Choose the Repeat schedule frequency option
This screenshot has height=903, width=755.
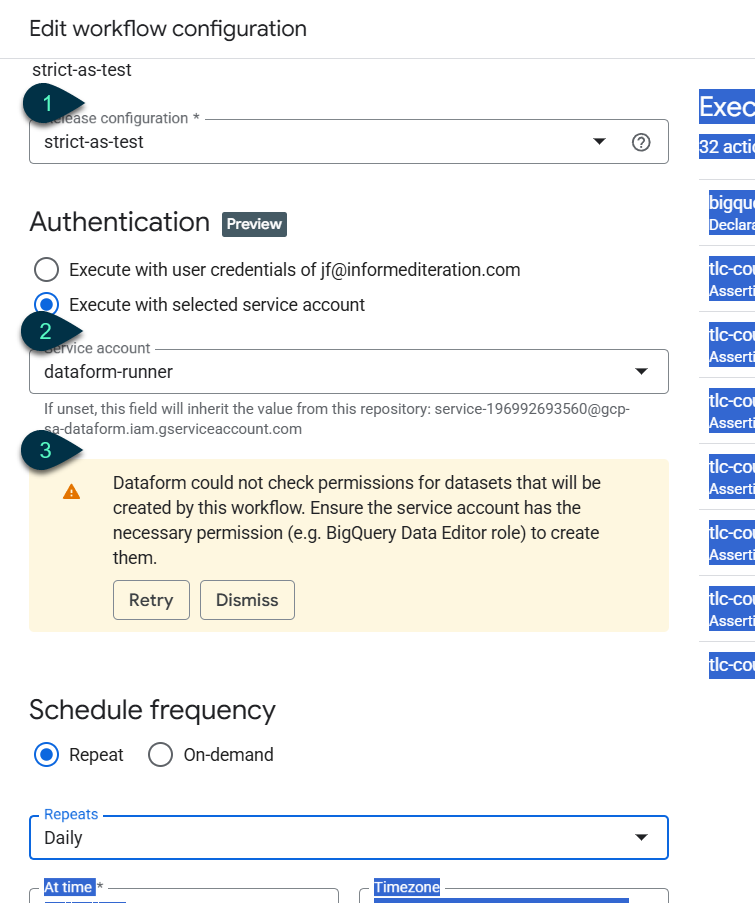[x=47, y=755]
